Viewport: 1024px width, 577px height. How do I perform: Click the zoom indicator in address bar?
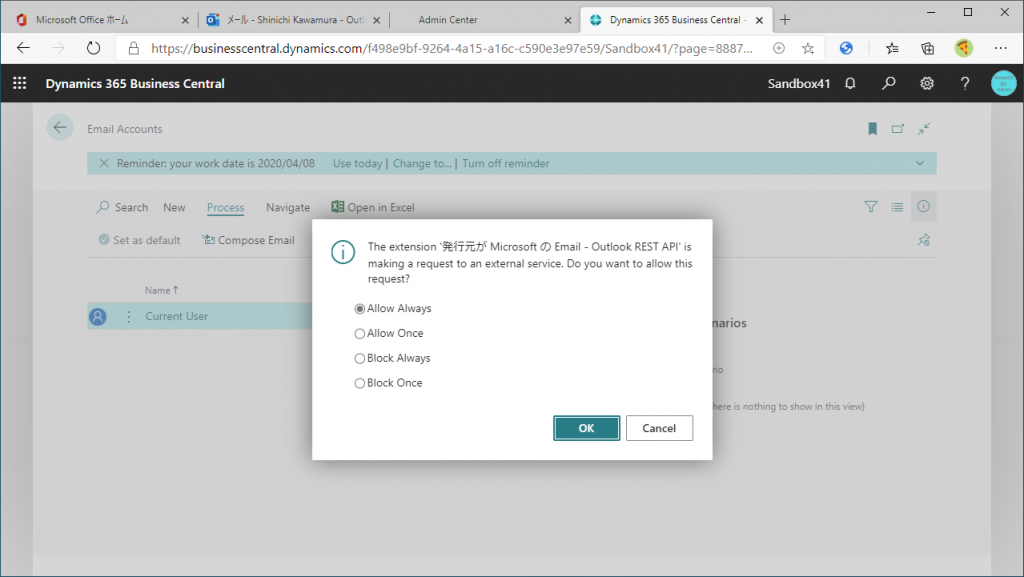778,48
